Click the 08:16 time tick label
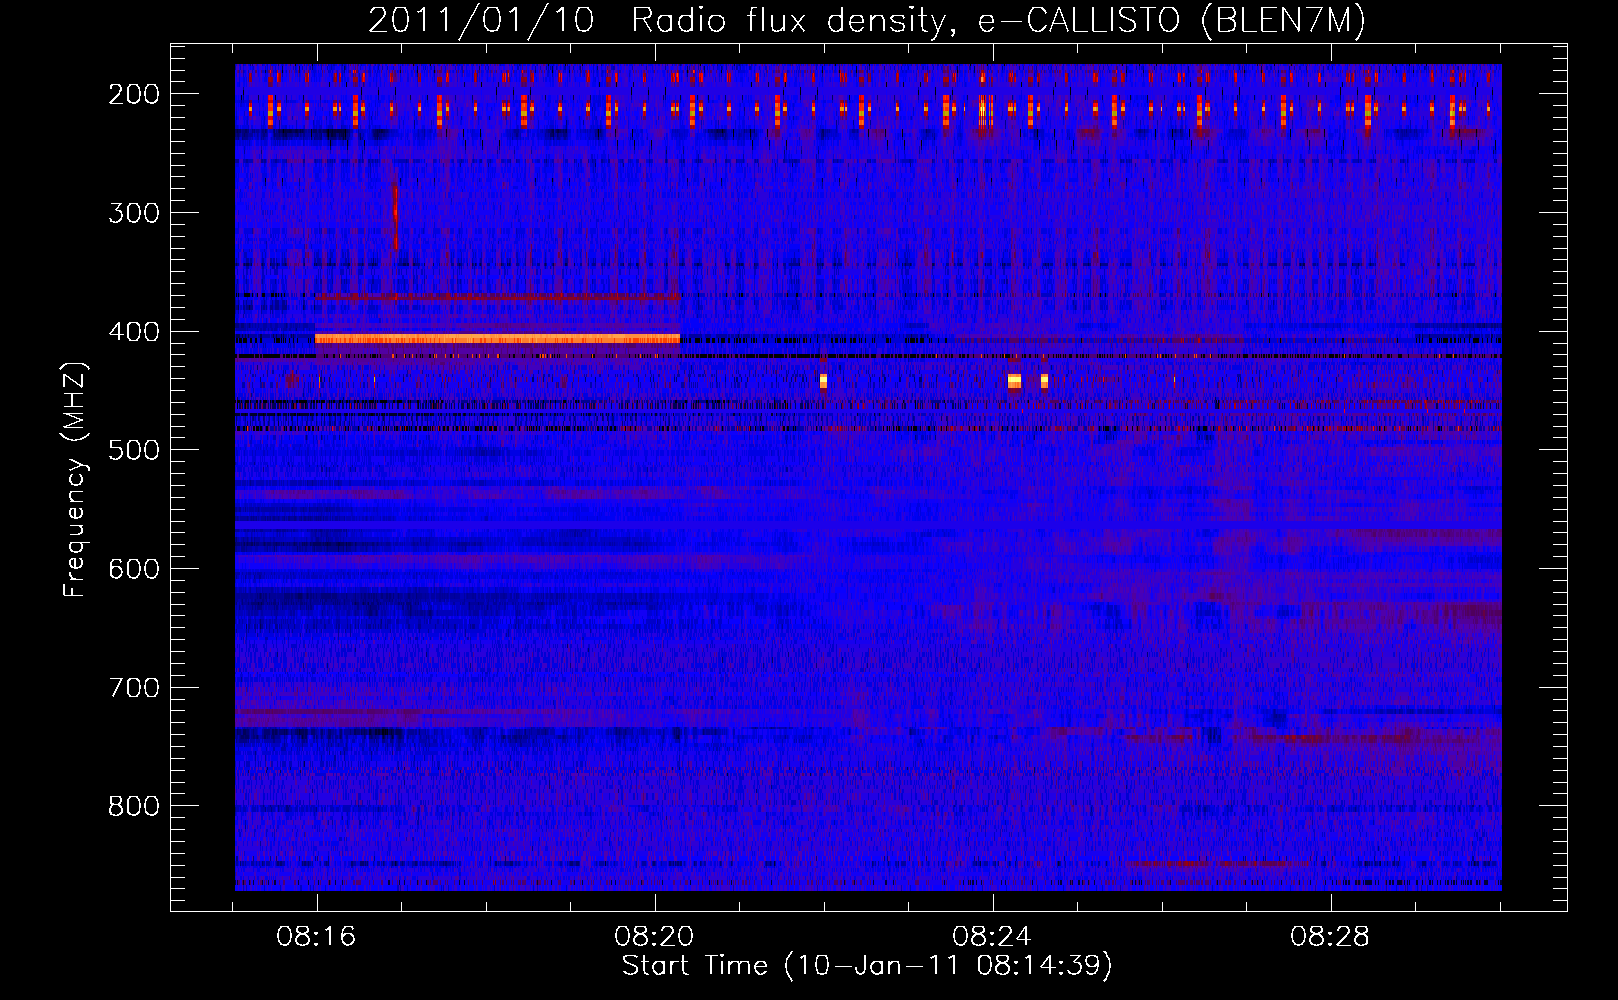Image resolution: width=1618 pixels, height=1000 pixels. 317,937
